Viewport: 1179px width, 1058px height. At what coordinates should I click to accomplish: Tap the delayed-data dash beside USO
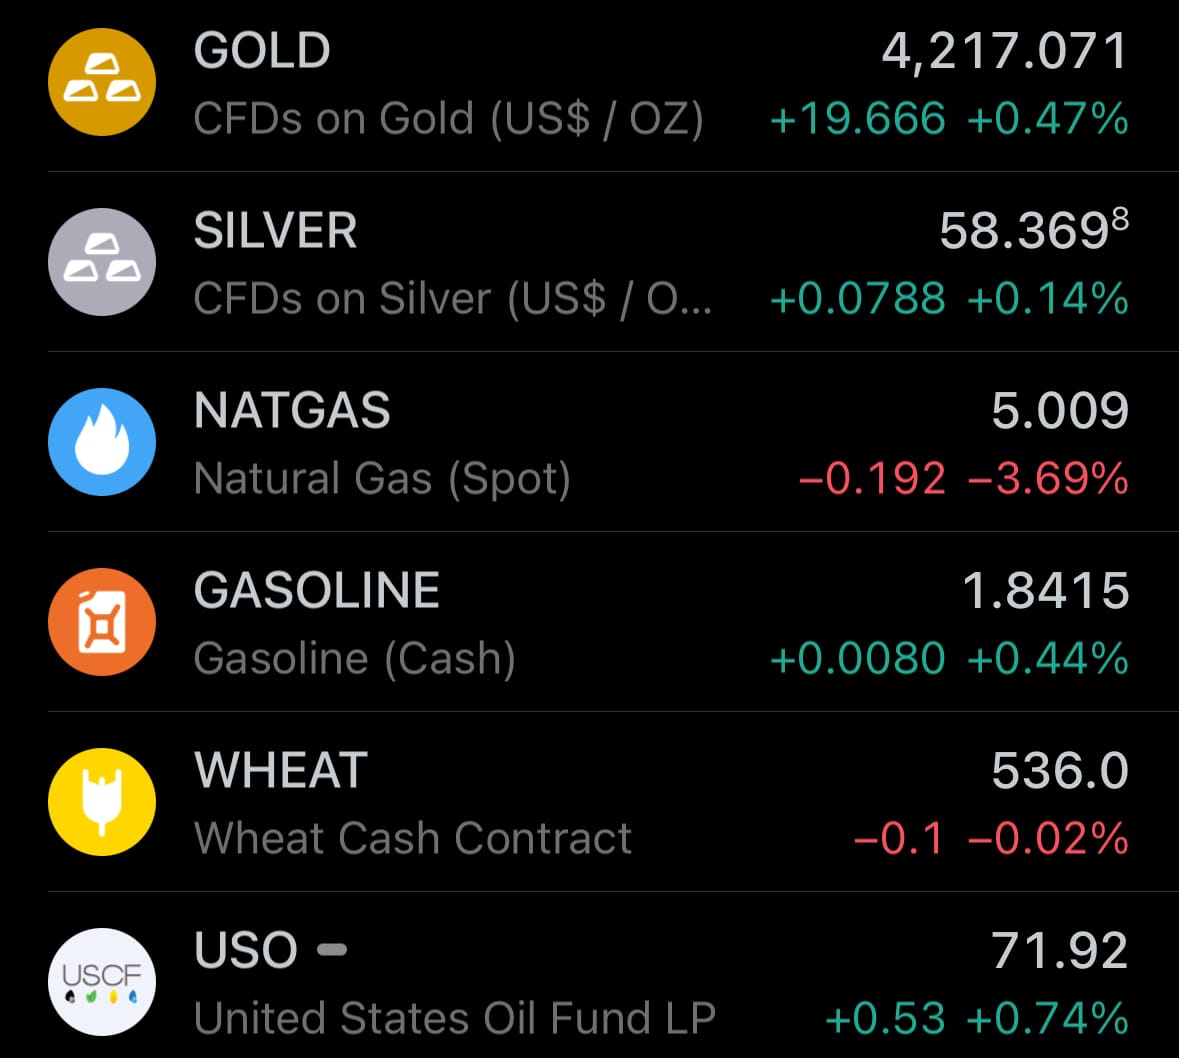click(332, 949)
